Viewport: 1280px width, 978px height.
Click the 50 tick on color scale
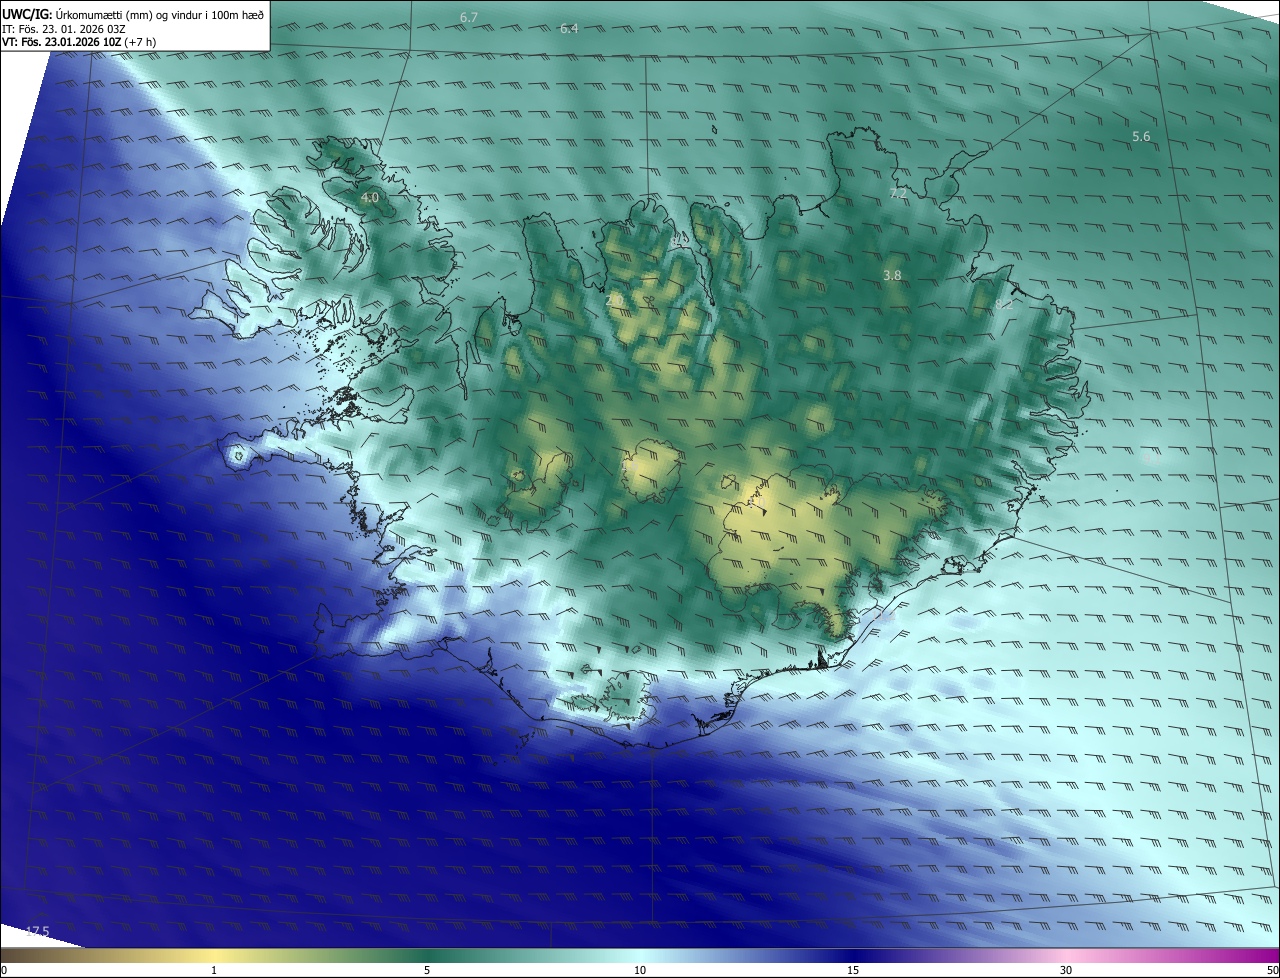point(1272,970)
